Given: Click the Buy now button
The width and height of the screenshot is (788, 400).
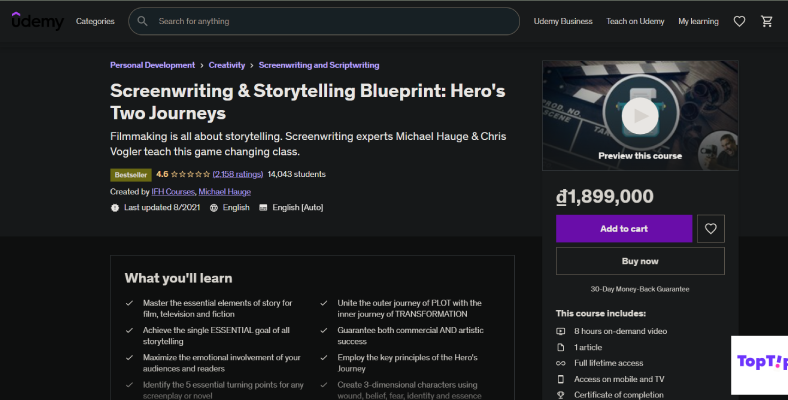Looking at the screenshot, I should pos(640,261).
